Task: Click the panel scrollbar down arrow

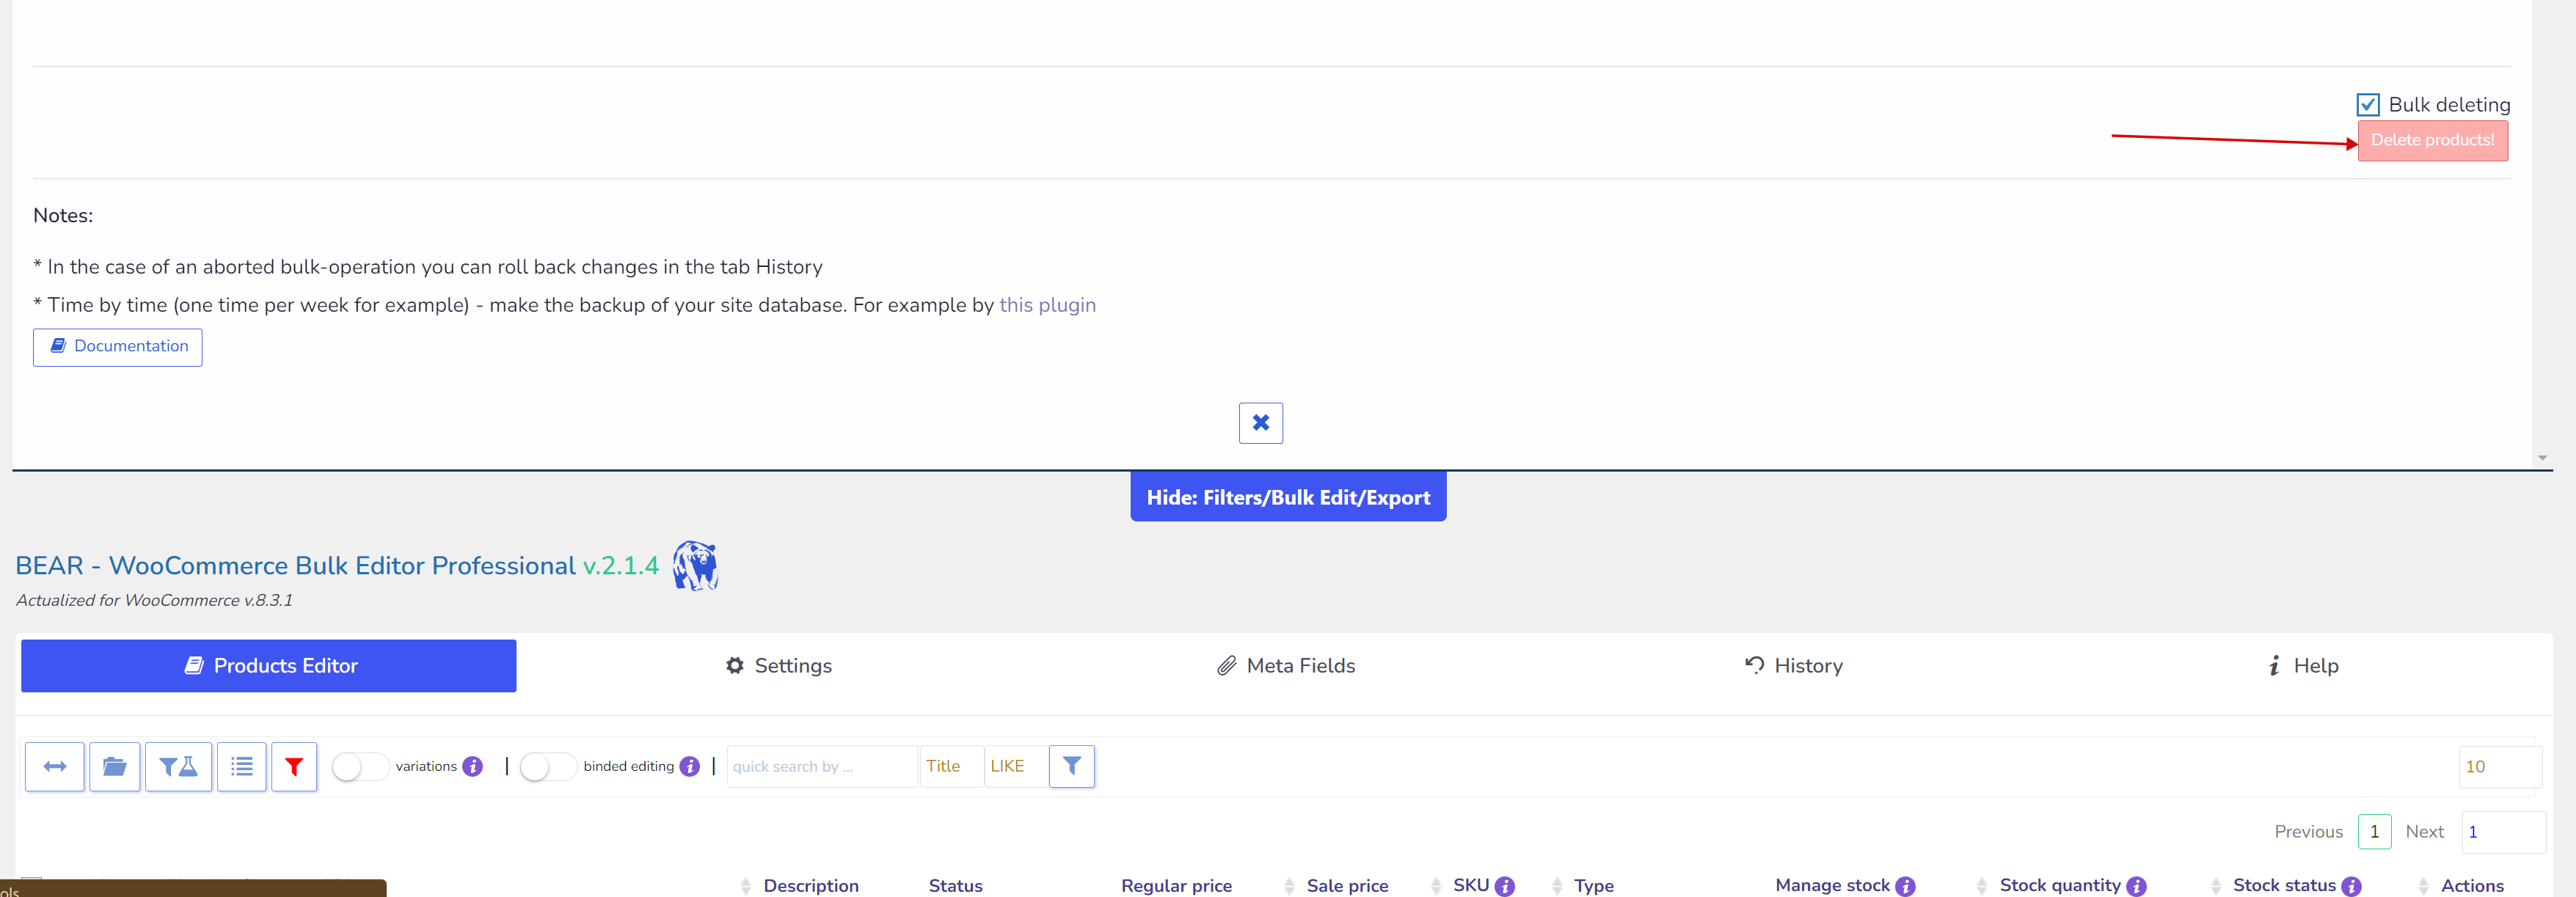Action: (2542, 458)
